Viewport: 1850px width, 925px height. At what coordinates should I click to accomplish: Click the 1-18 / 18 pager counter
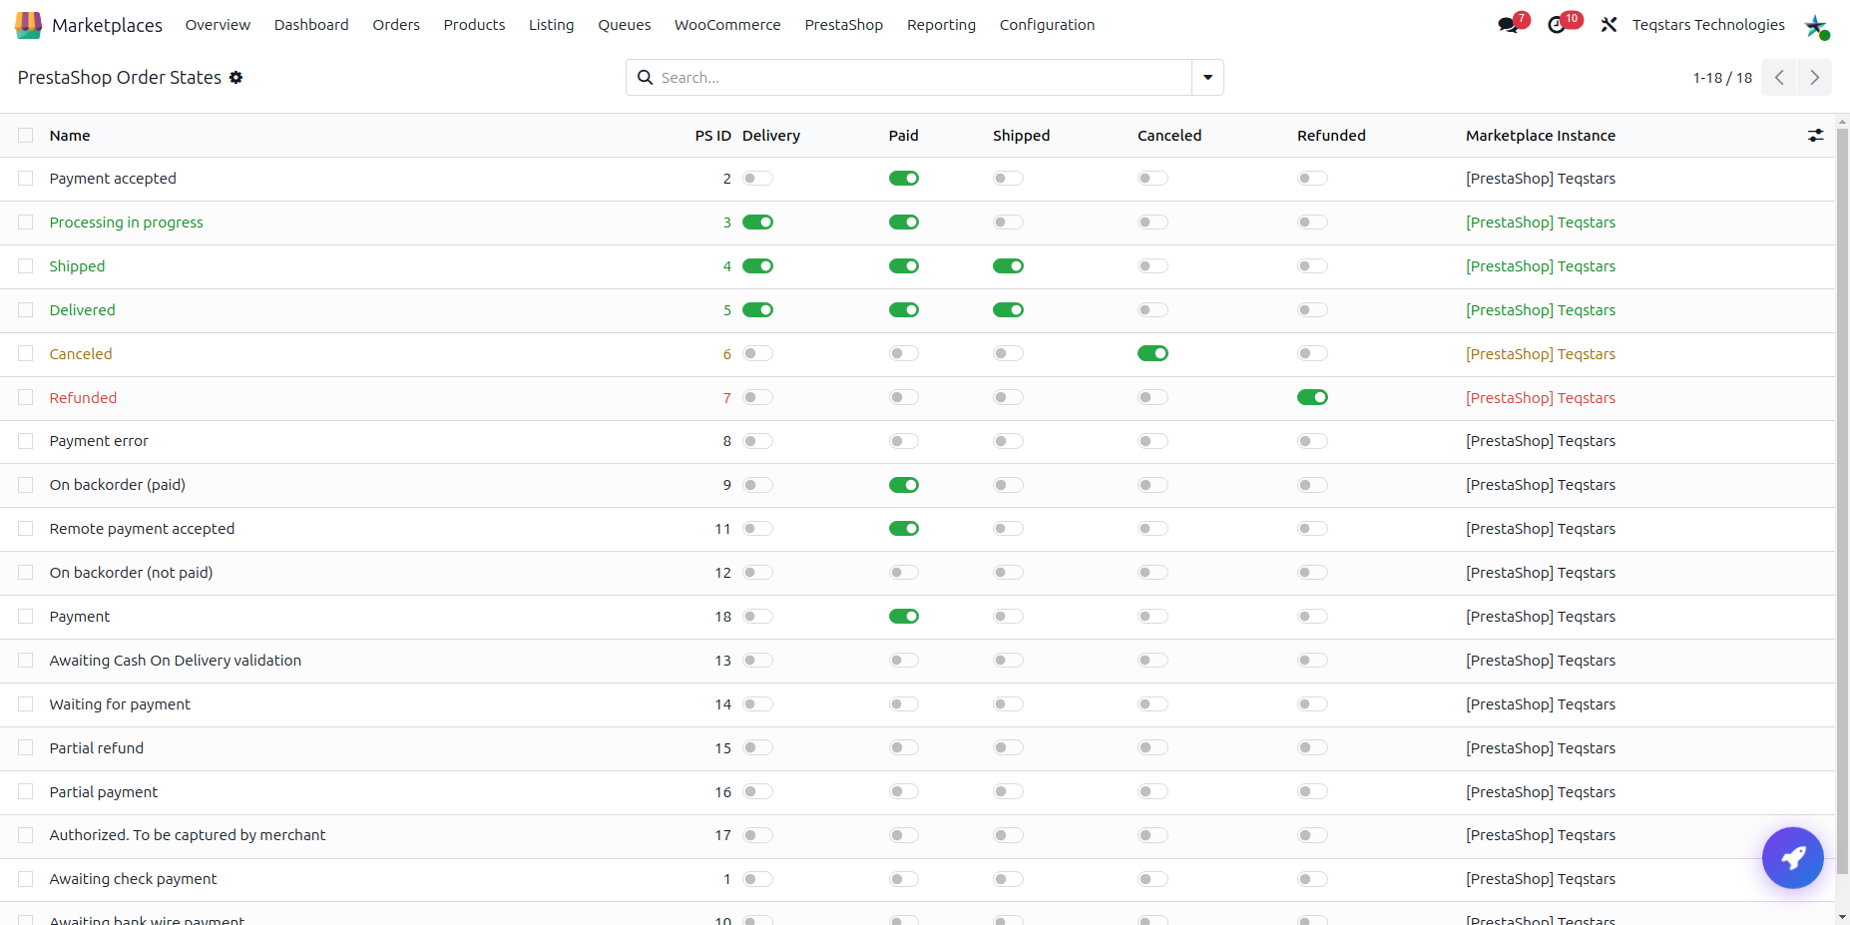pyautogui.click(x=1722, y=78)
